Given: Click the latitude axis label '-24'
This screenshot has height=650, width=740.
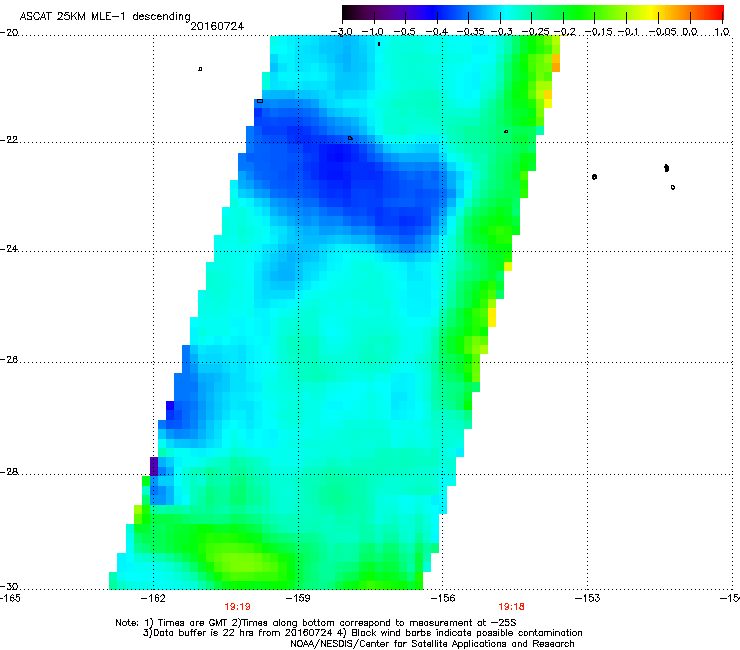Looking at the screenshot, I should pos(9,249).
